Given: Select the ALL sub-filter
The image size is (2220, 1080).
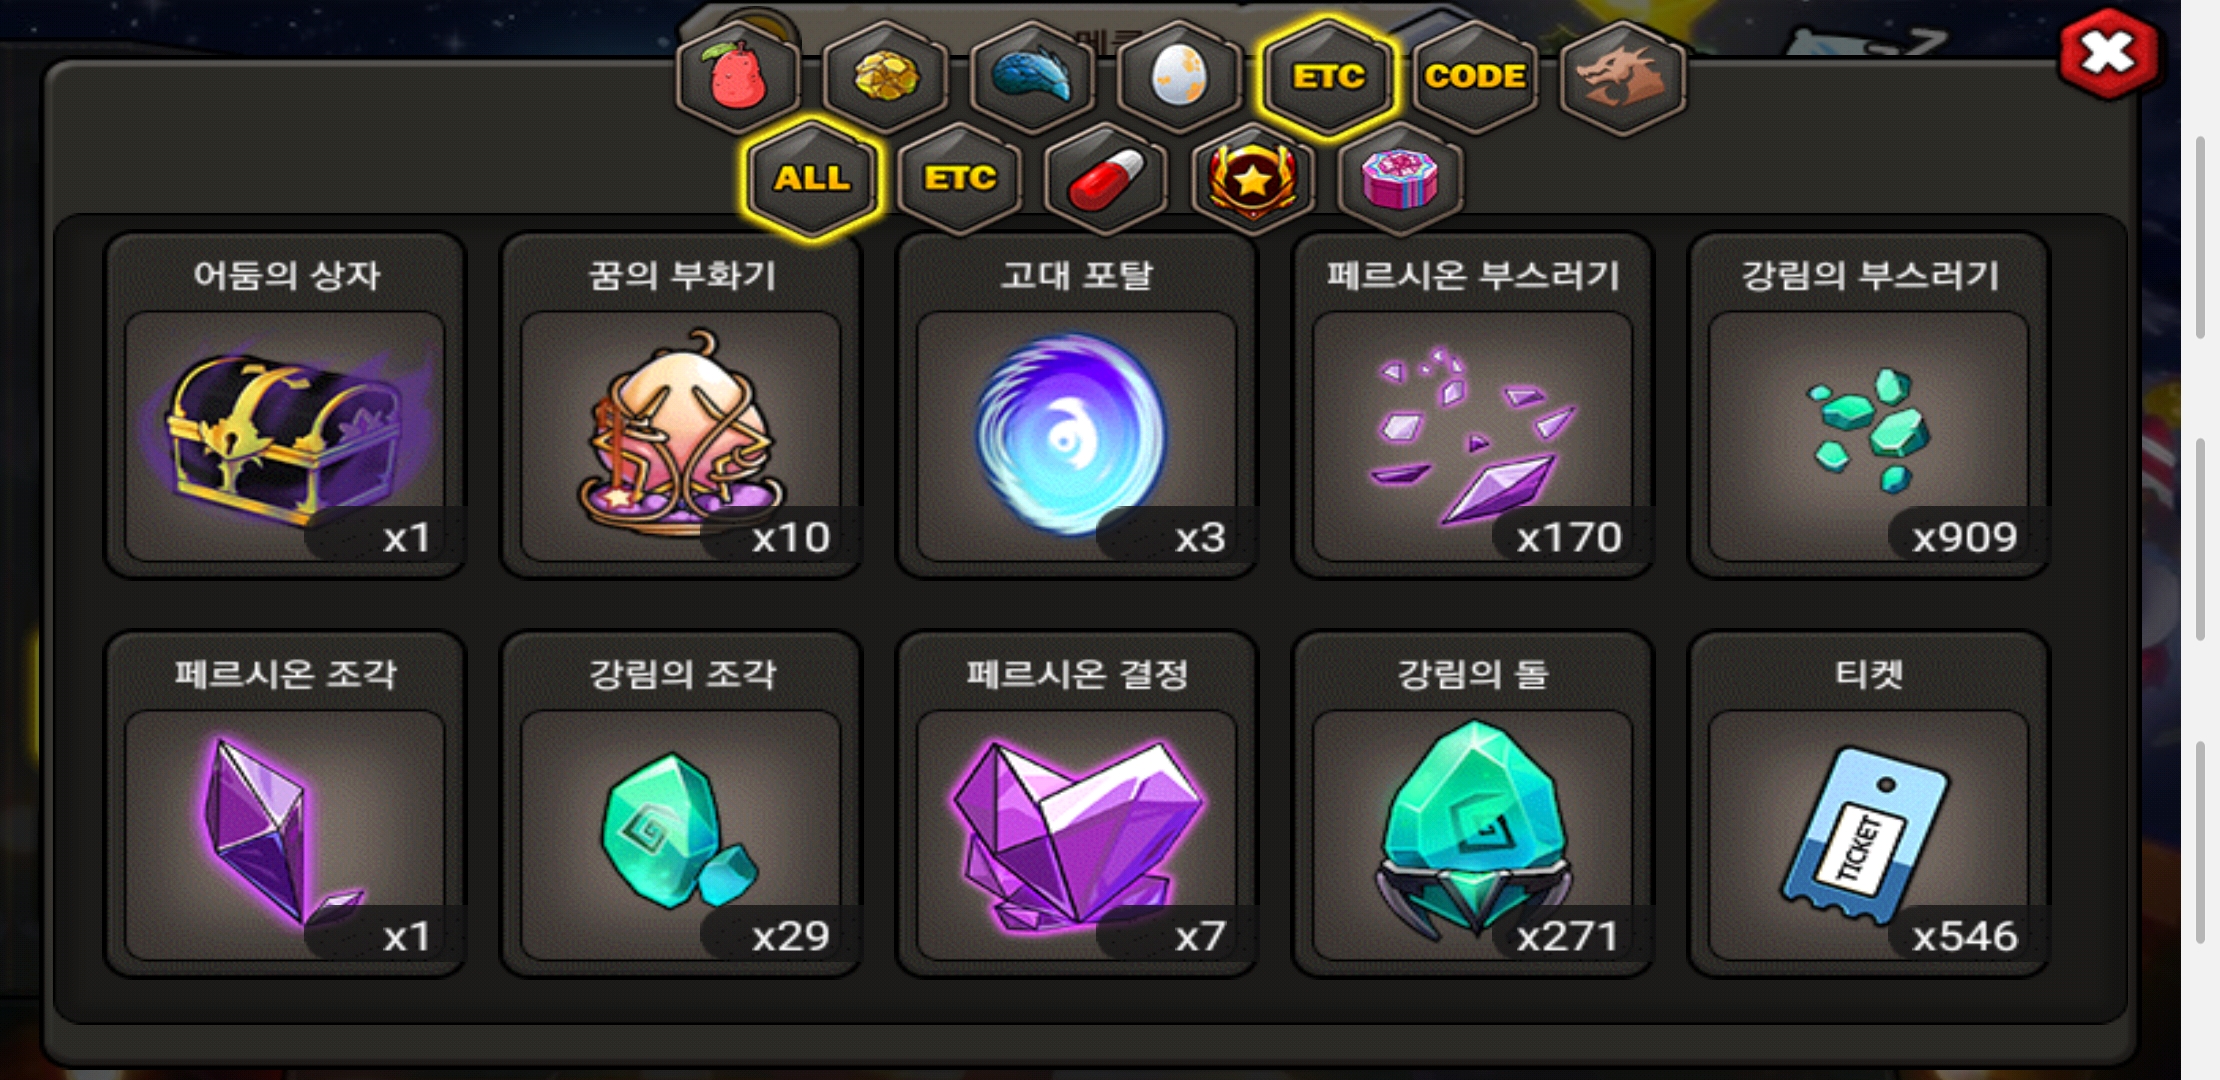Looking at the screenshot, I should [x=813, y=180].
